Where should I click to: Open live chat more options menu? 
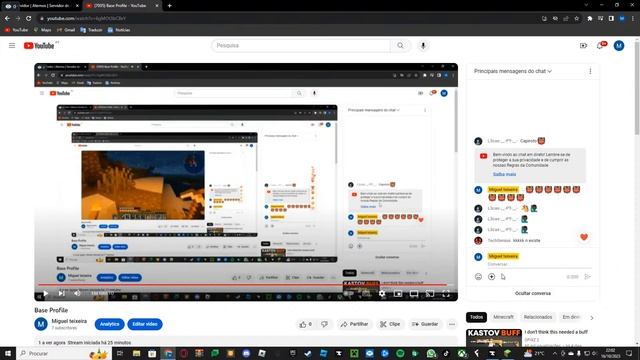590,71
